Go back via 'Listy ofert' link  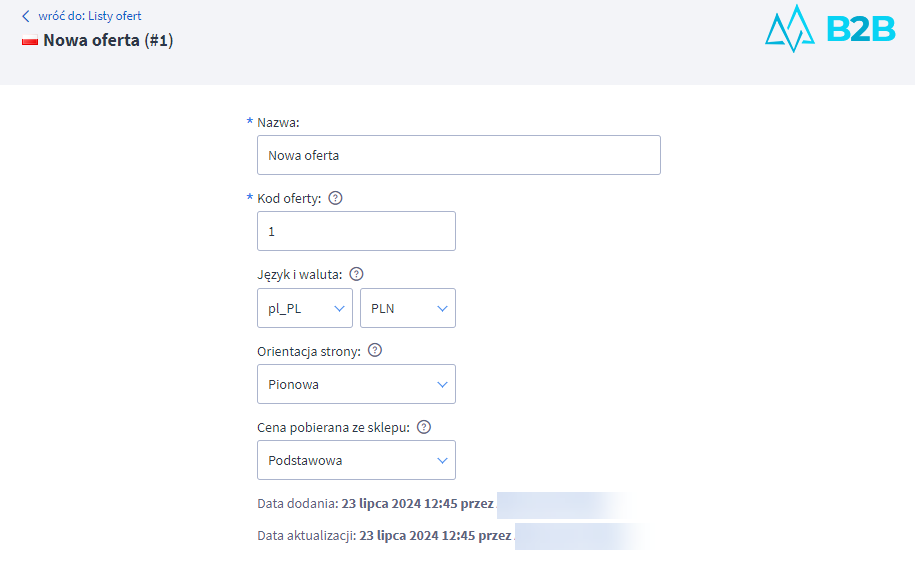[114, 16]
